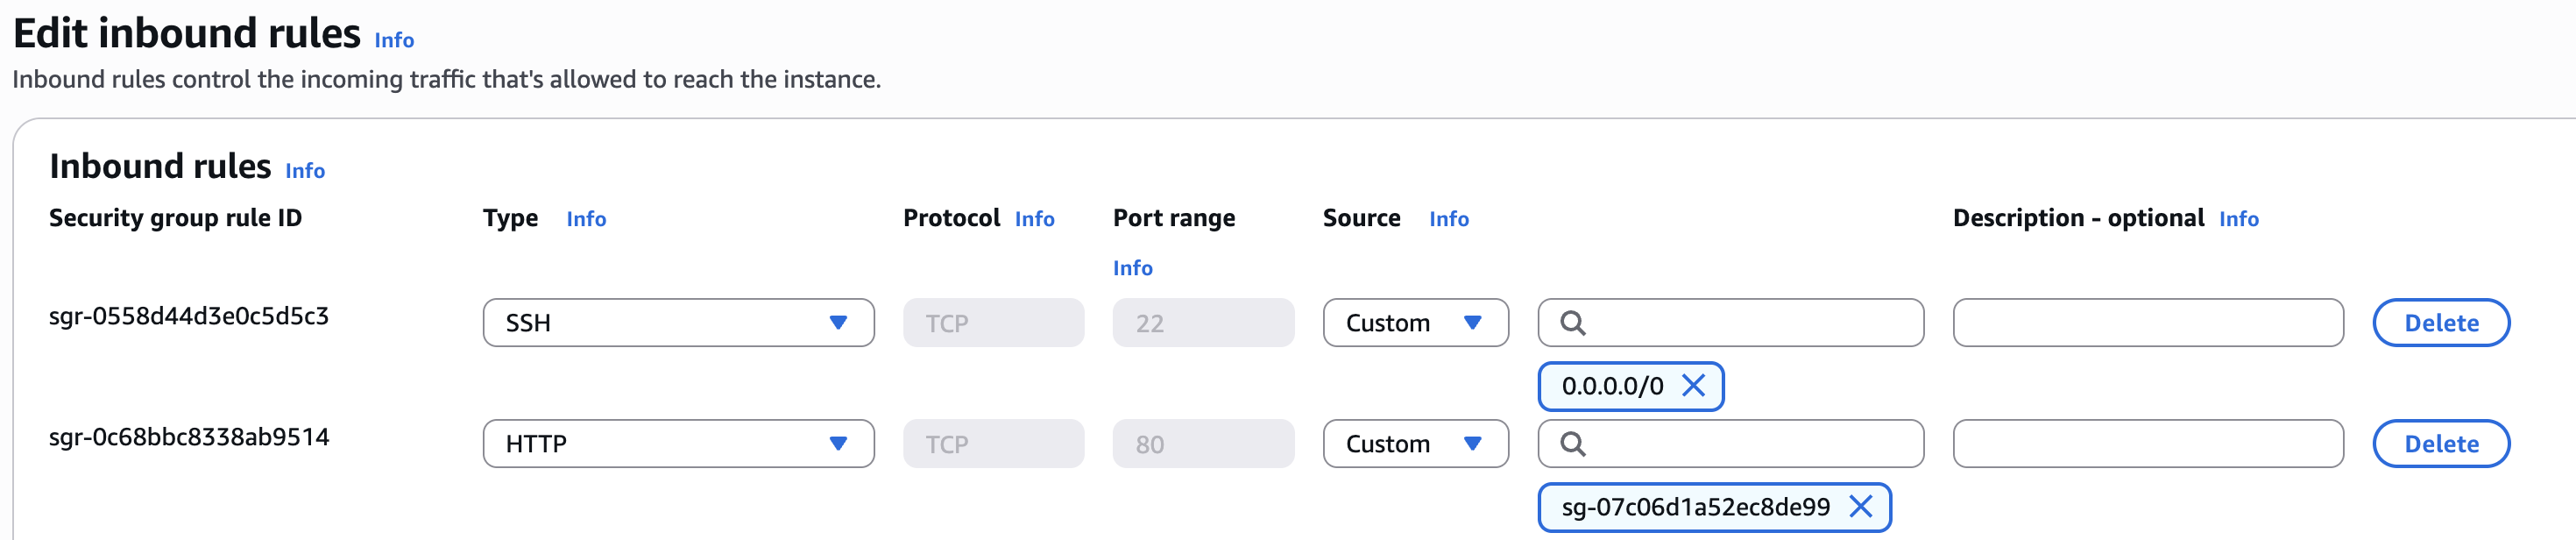This screenshot has height=540, width=2576.
Task: Remove the sg-07c06d1a52ec8de99 source tag
Action: (1860, 507)
